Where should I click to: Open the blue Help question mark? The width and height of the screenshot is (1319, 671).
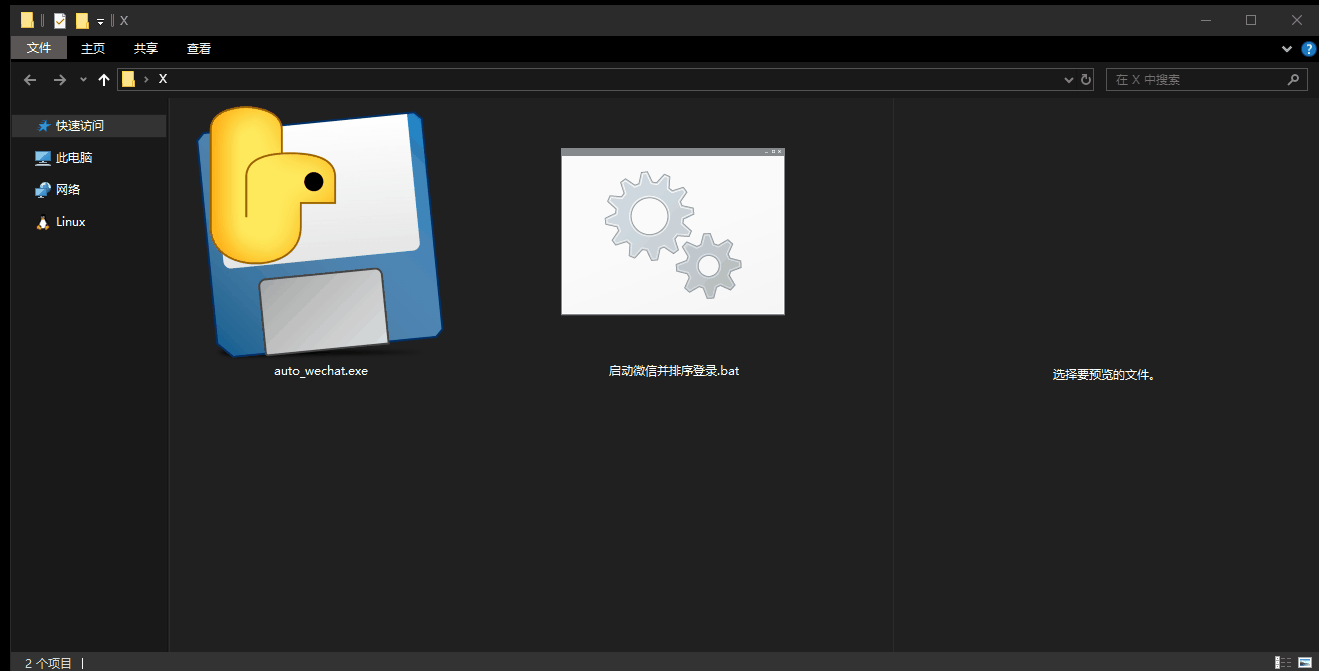coord(1308,49)
